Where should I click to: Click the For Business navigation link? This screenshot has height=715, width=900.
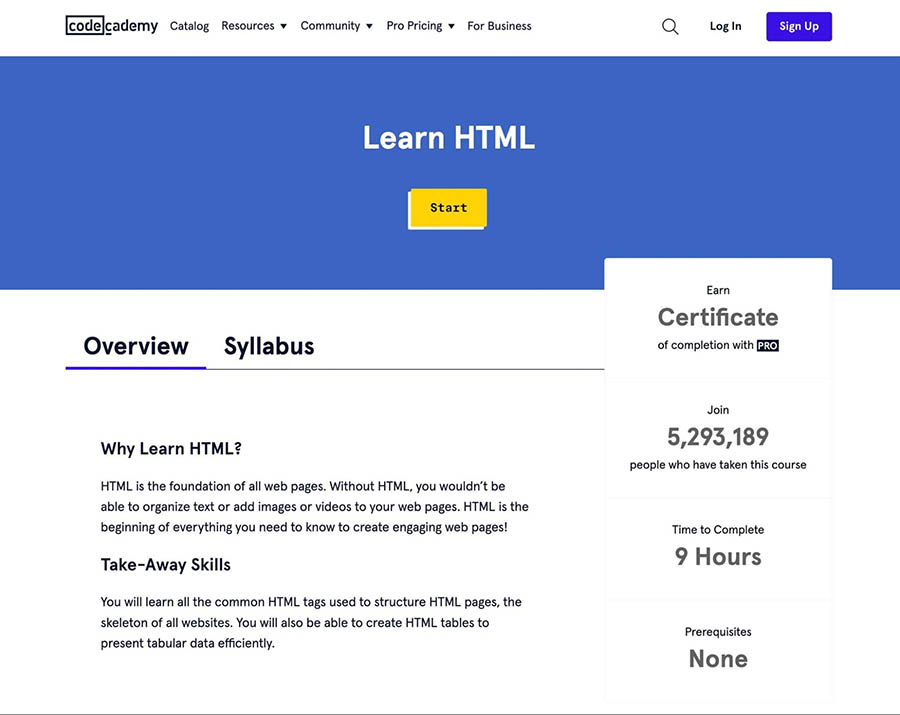pos(499,26)
